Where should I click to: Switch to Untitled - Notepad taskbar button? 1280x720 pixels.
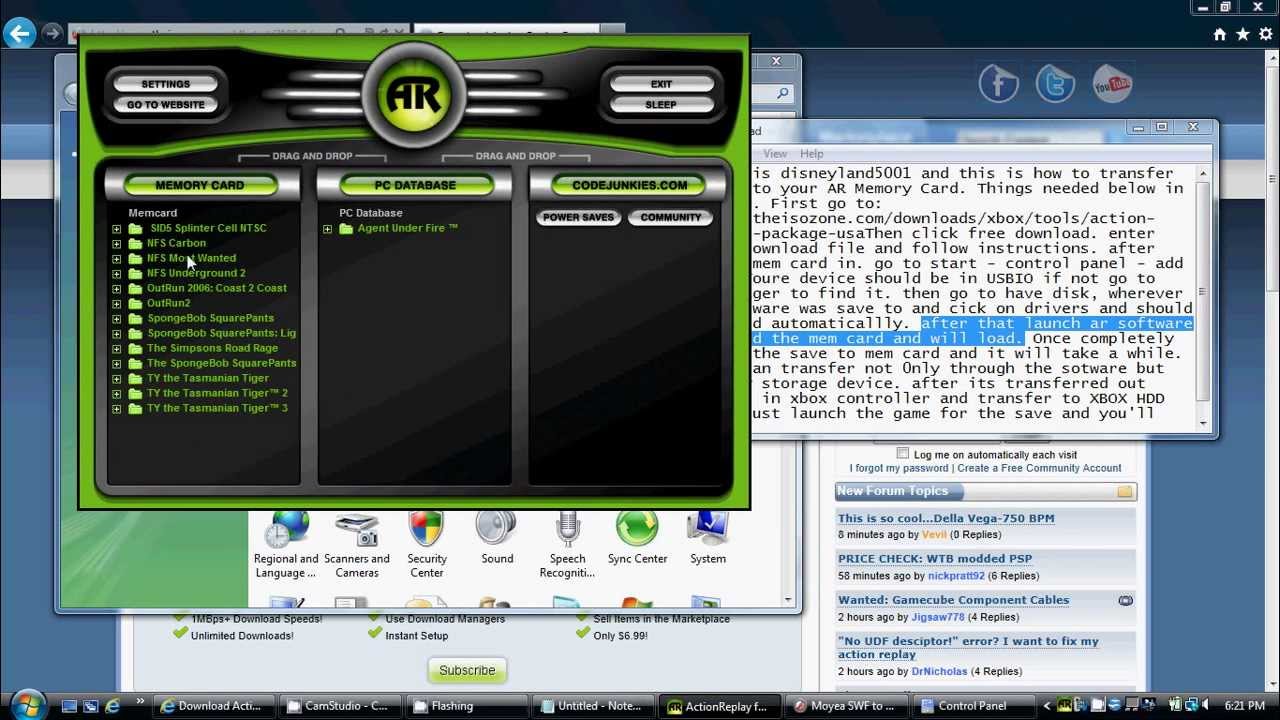coord(592,706)
